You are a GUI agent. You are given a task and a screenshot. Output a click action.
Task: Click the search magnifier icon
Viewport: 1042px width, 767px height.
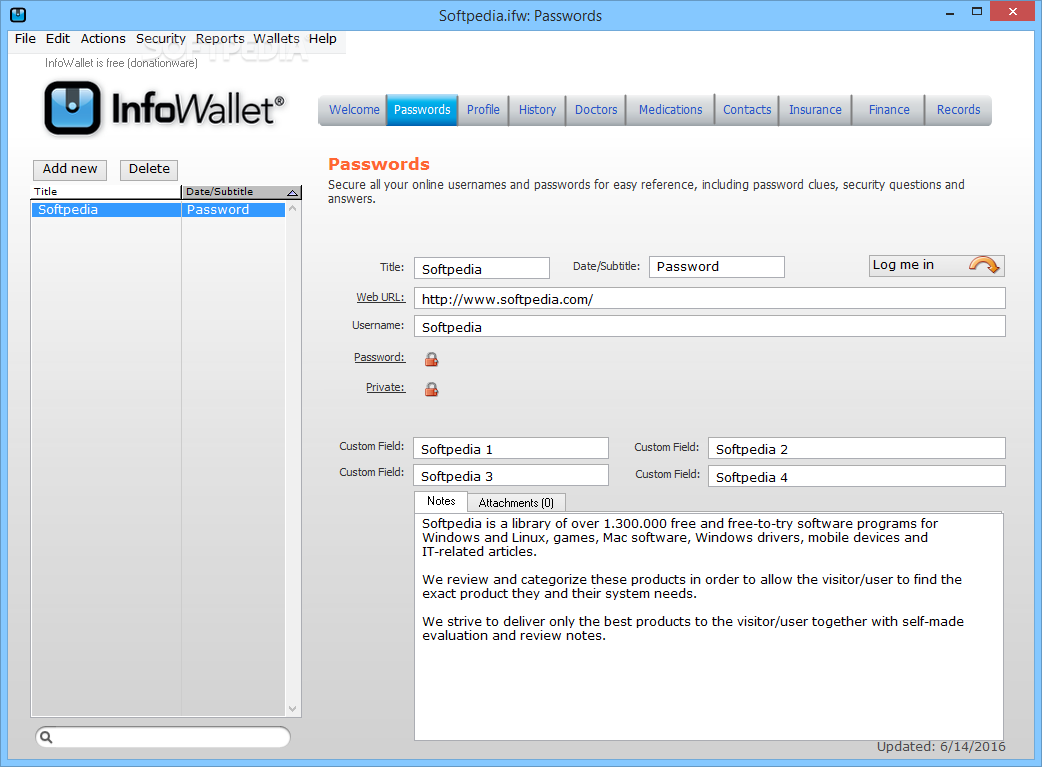point(46,736)
